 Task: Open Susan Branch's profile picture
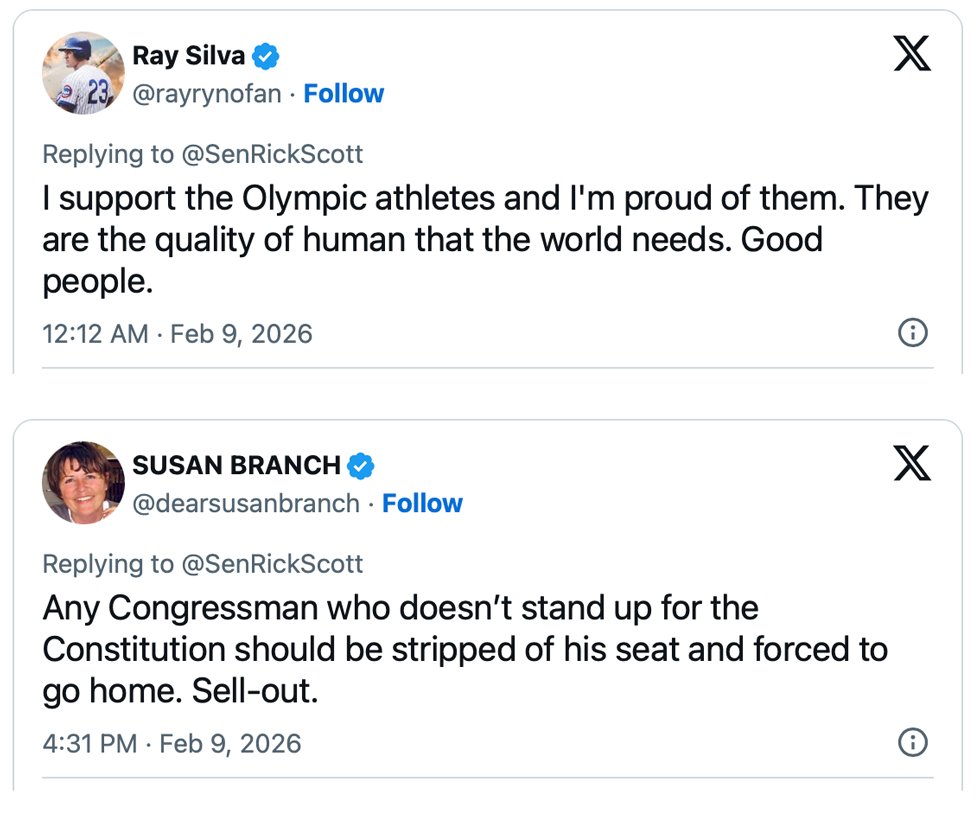coord(83,482)
